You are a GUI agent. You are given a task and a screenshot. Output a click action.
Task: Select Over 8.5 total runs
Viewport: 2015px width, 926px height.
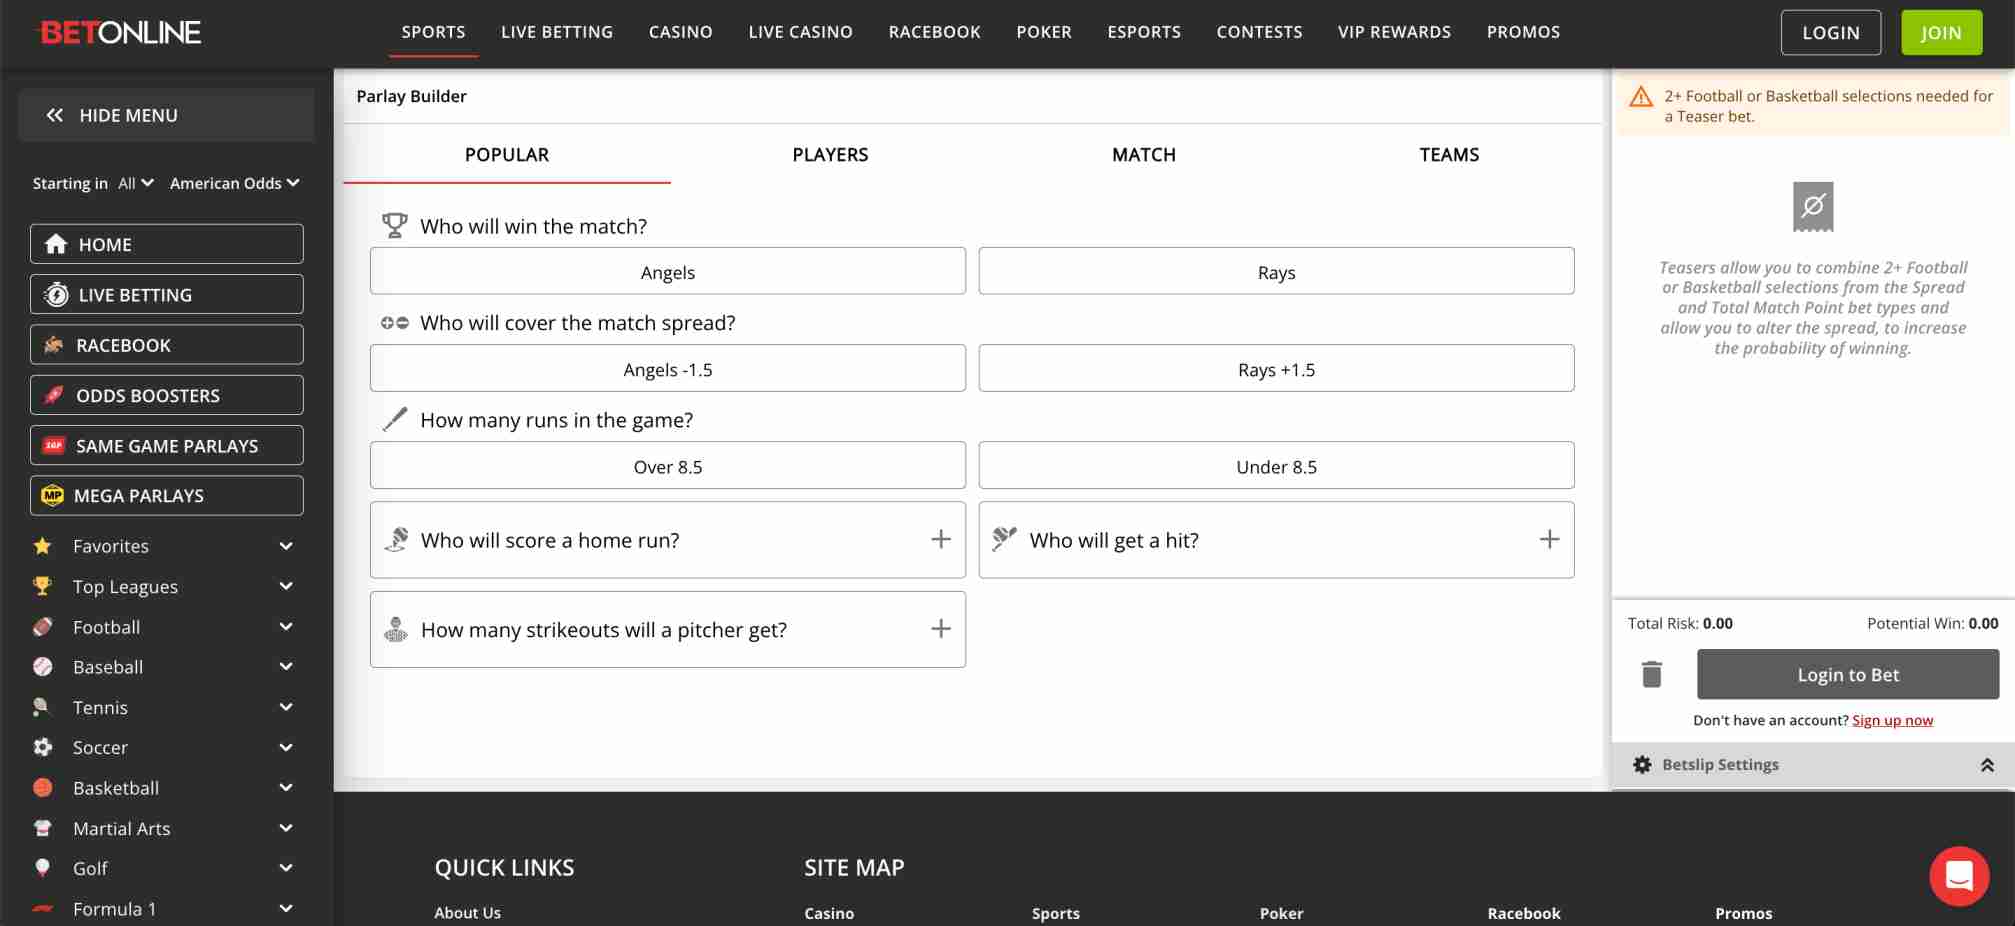click(x=667, y=465)
